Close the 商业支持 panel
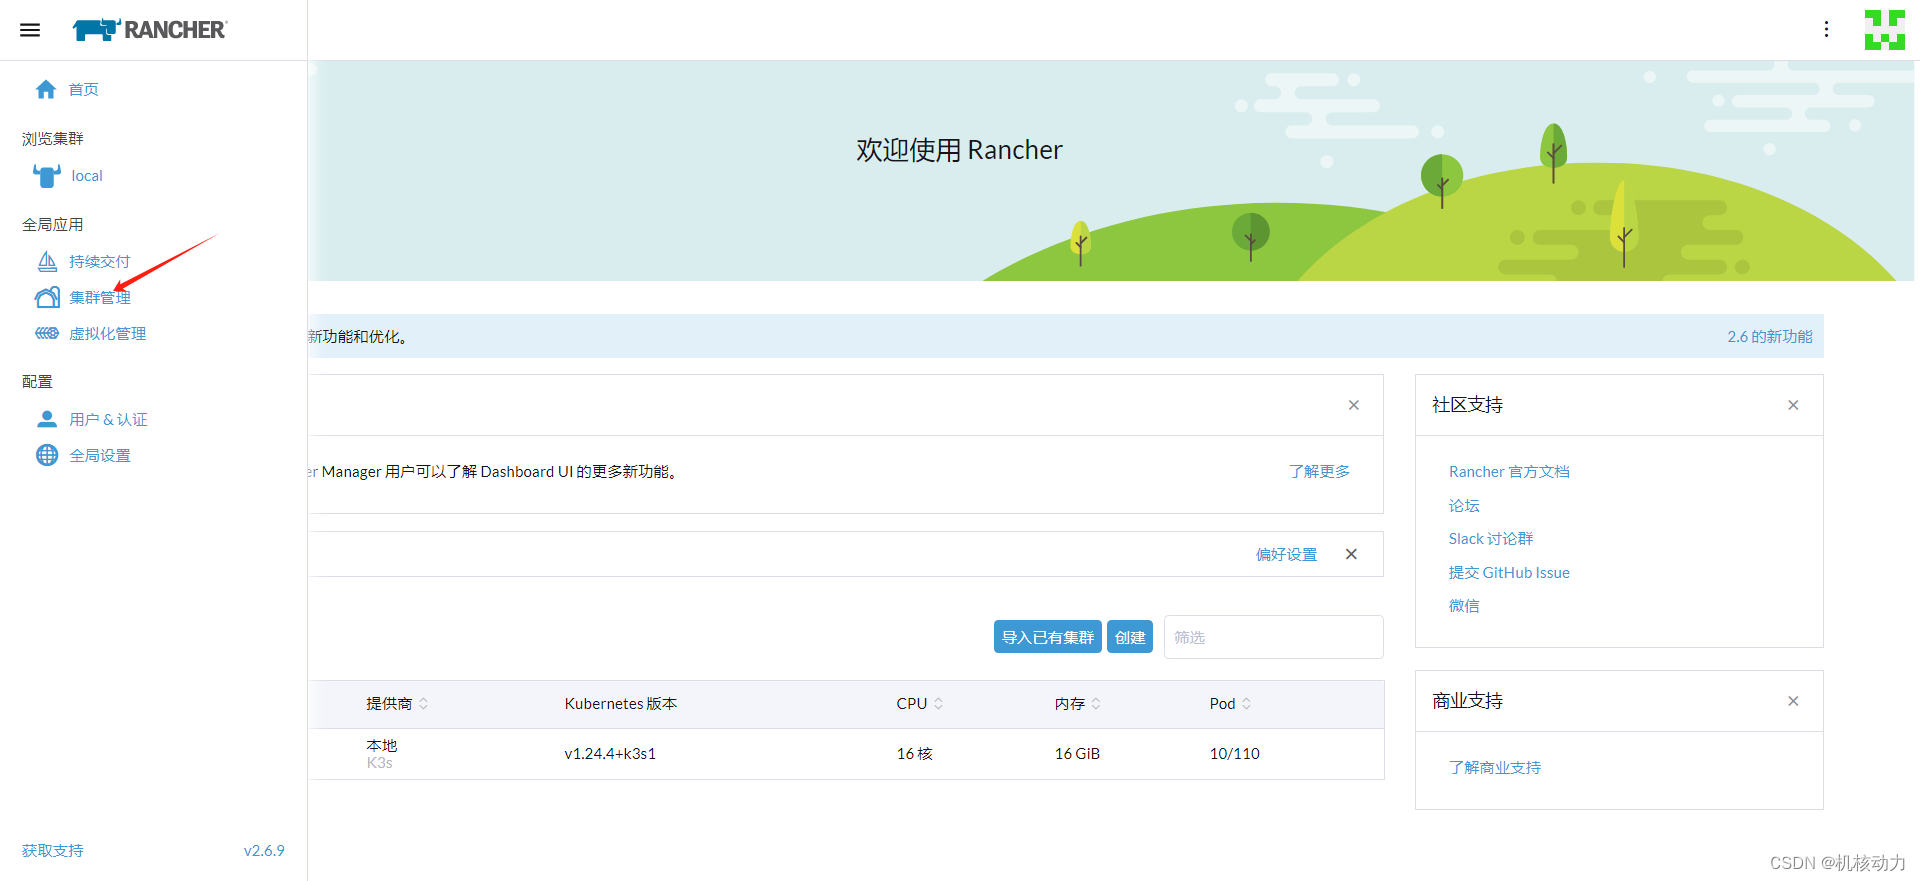 [x=1793, y=701]
